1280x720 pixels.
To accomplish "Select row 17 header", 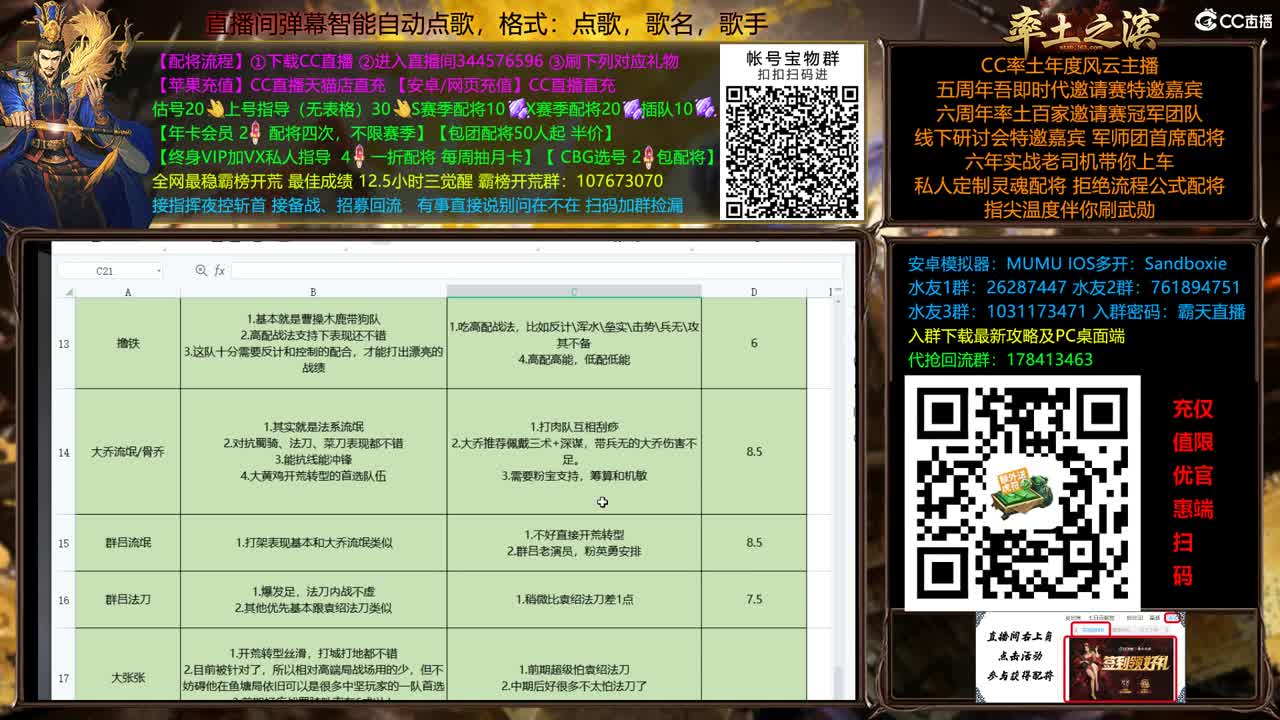I will click(64, 665).
